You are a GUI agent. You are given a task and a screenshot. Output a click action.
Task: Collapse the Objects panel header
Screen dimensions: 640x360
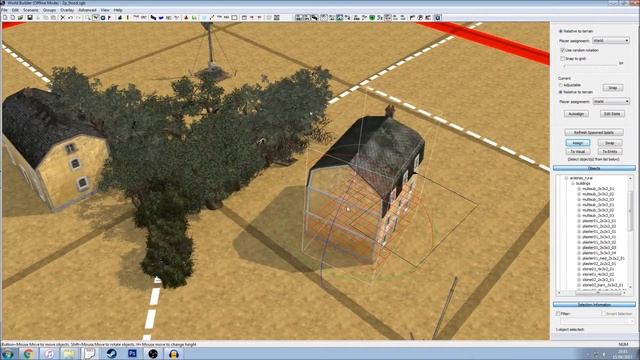[594, 168]
